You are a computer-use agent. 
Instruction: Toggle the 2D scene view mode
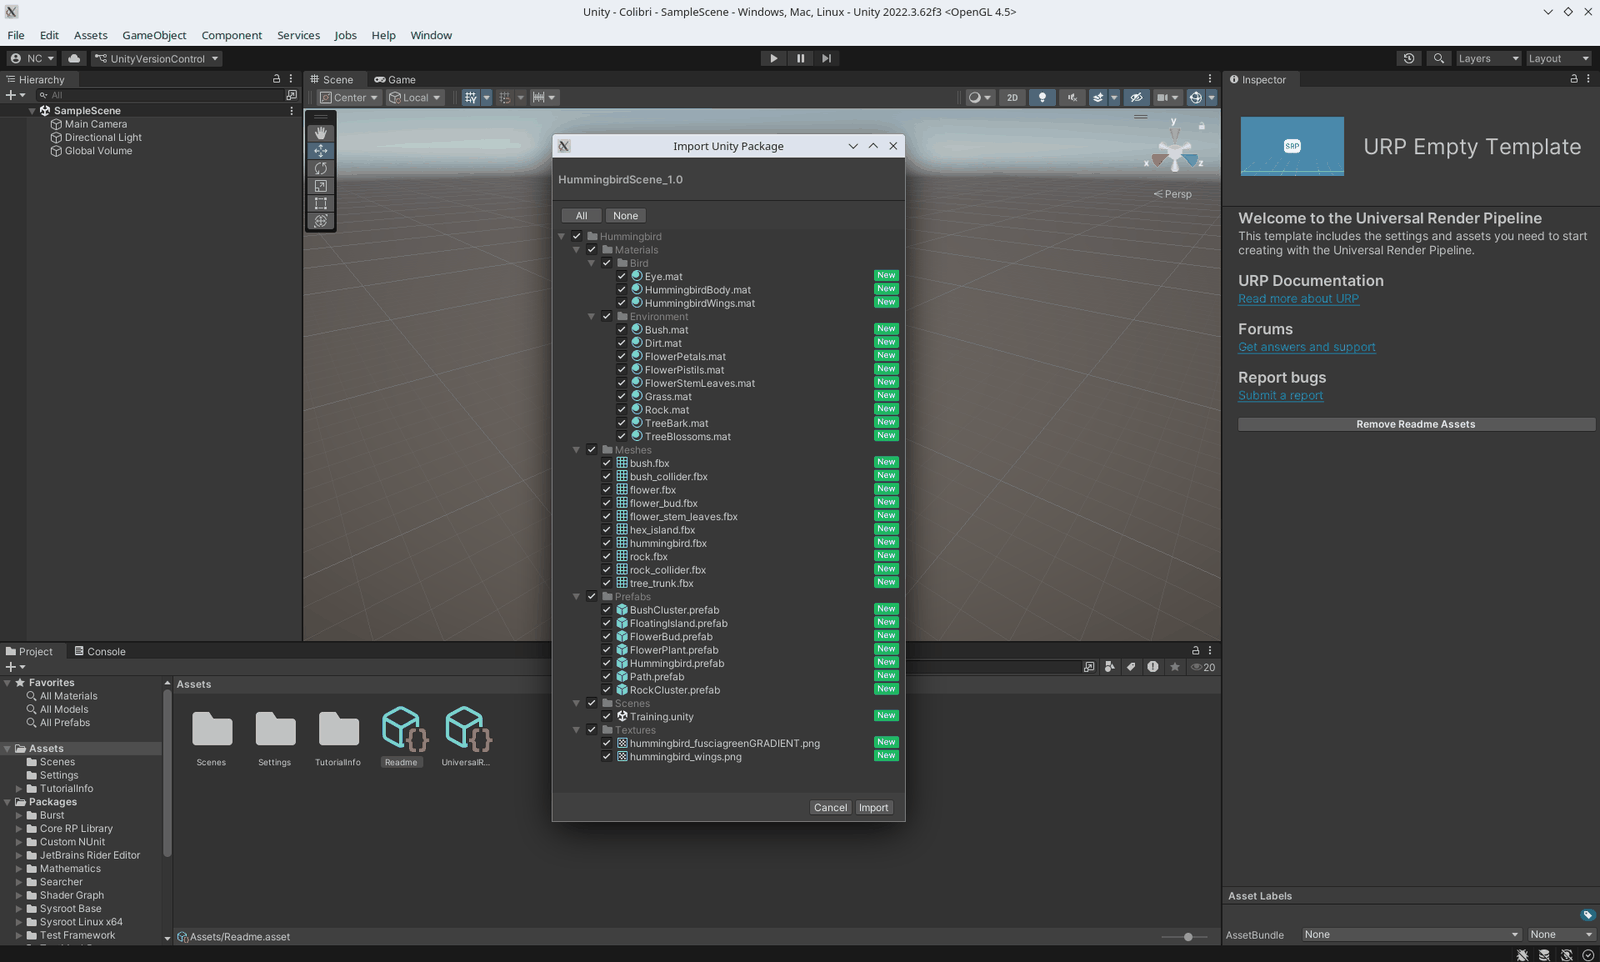1012,97
